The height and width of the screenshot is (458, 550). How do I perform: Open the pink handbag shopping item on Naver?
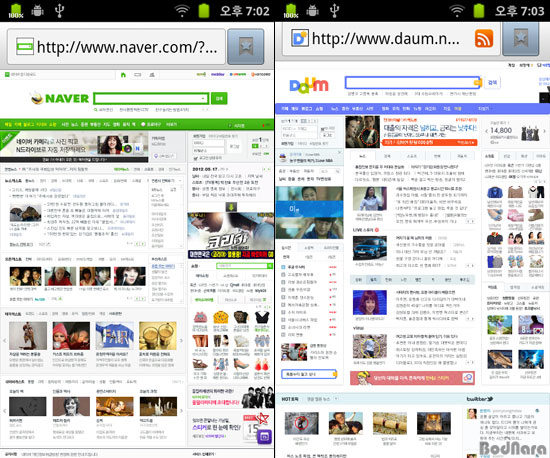(200, 317)
